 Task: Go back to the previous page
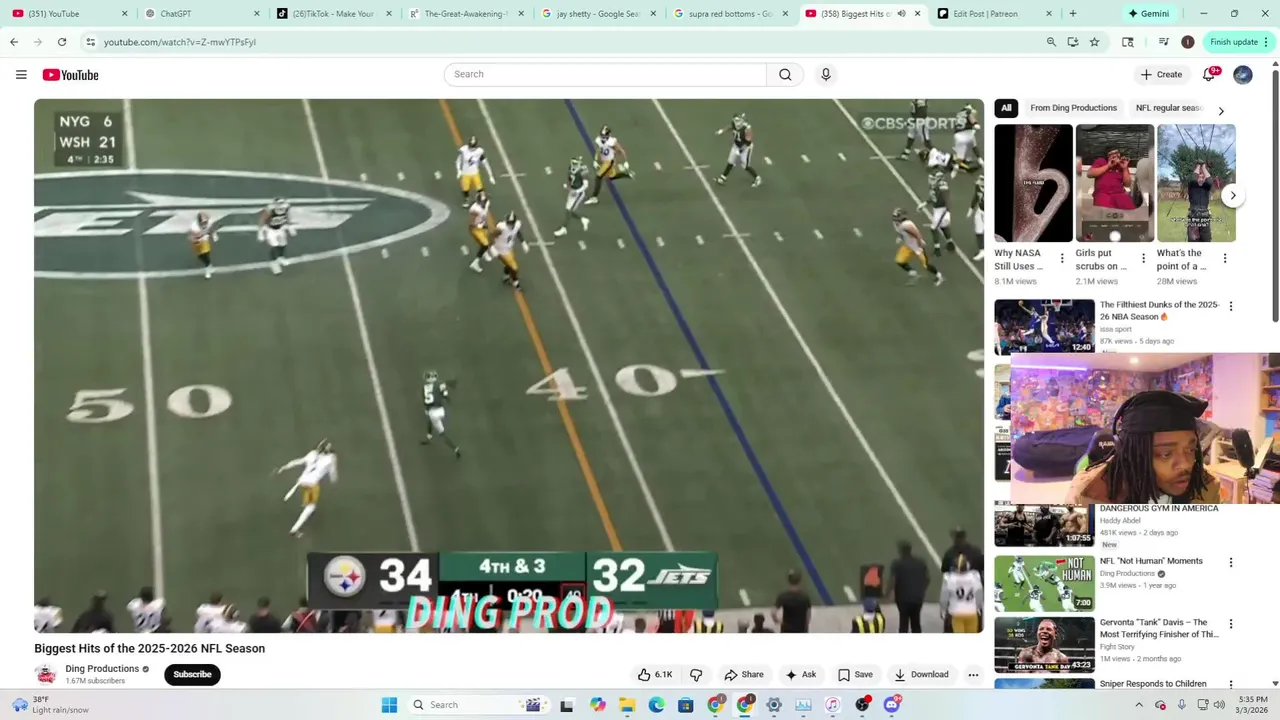coord(14,42)
